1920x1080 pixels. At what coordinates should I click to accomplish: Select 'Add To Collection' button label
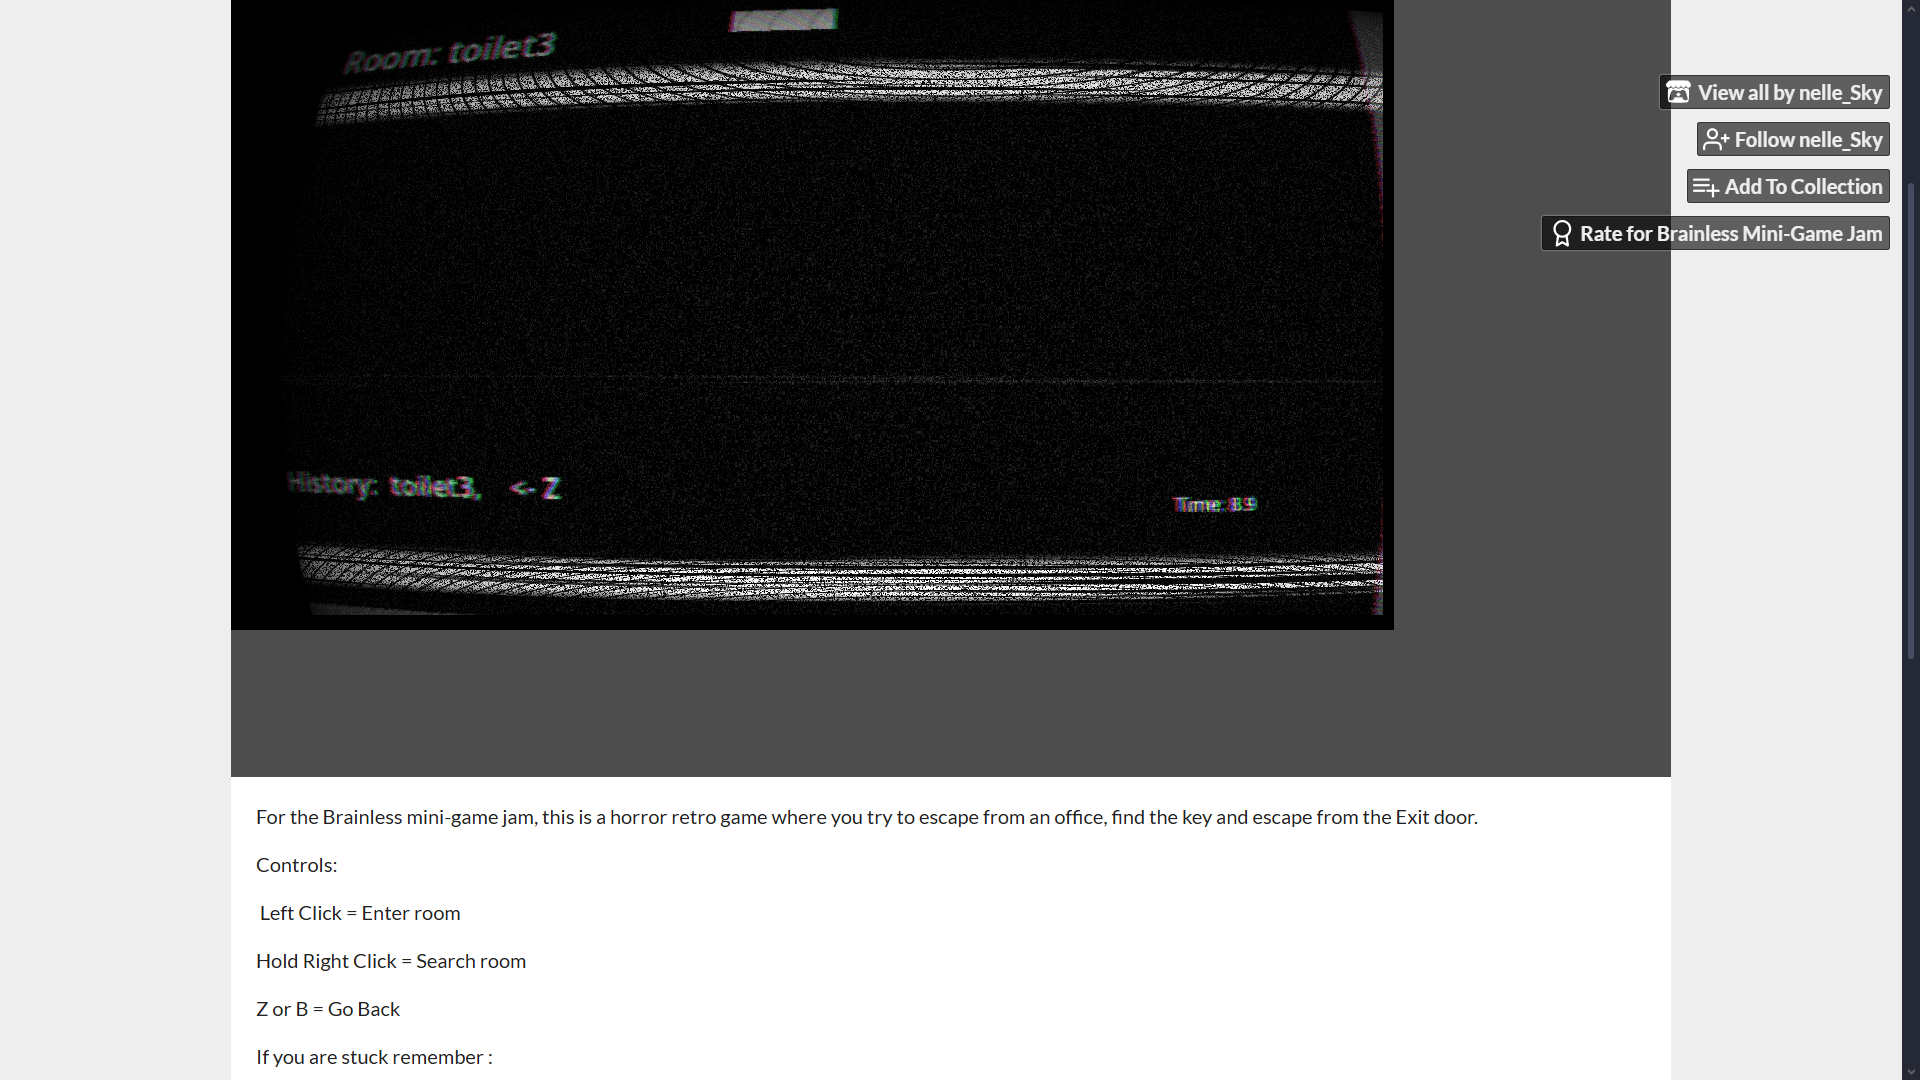coord(1803,187)
